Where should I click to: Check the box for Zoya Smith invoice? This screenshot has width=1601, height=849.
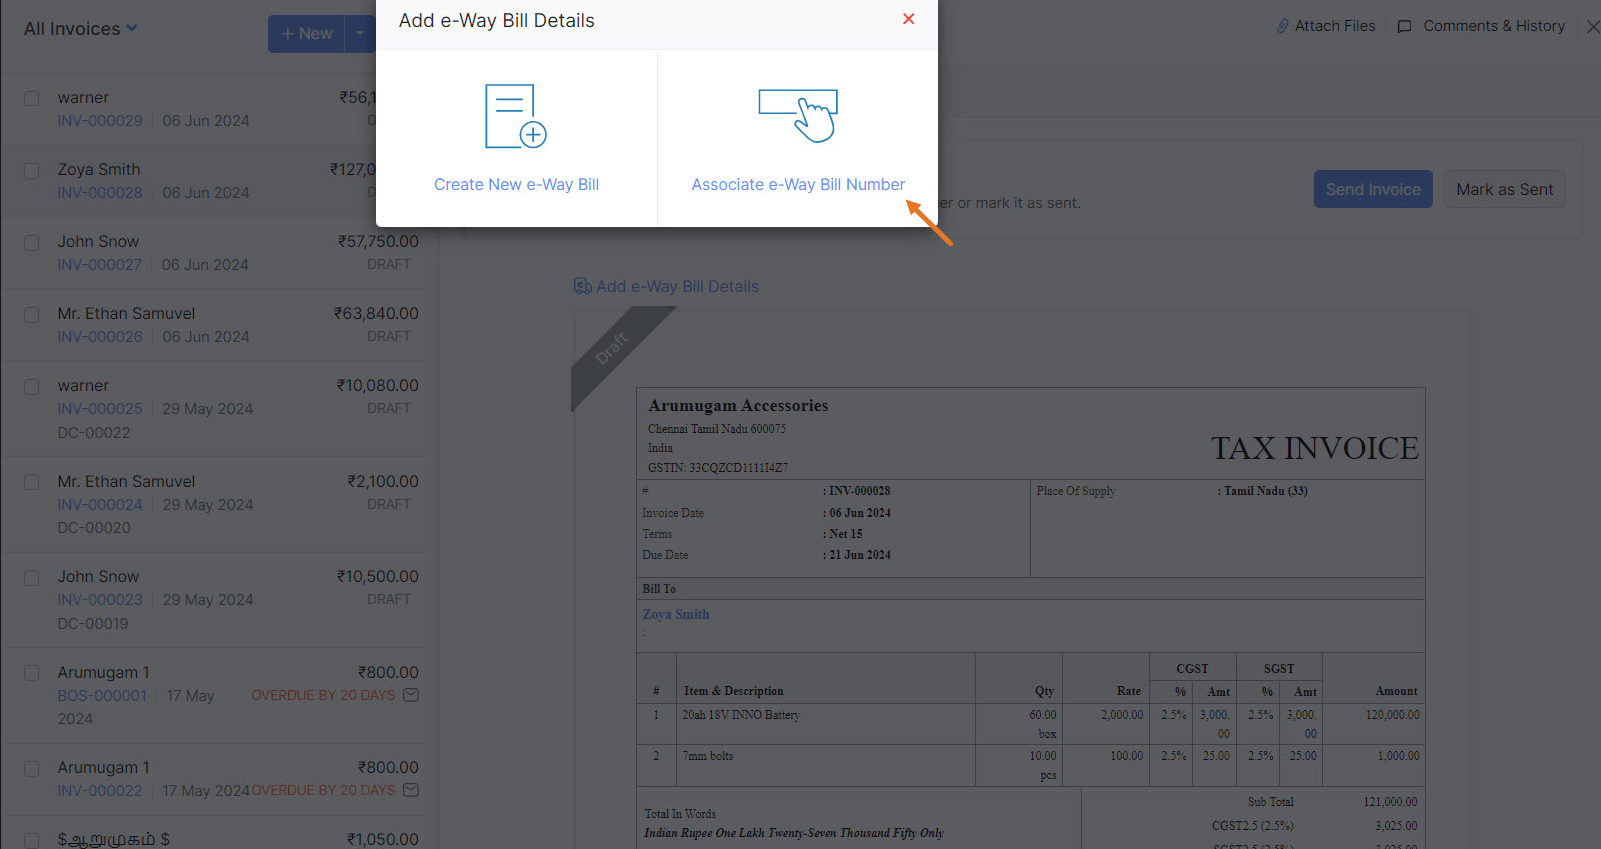(32, 171)
